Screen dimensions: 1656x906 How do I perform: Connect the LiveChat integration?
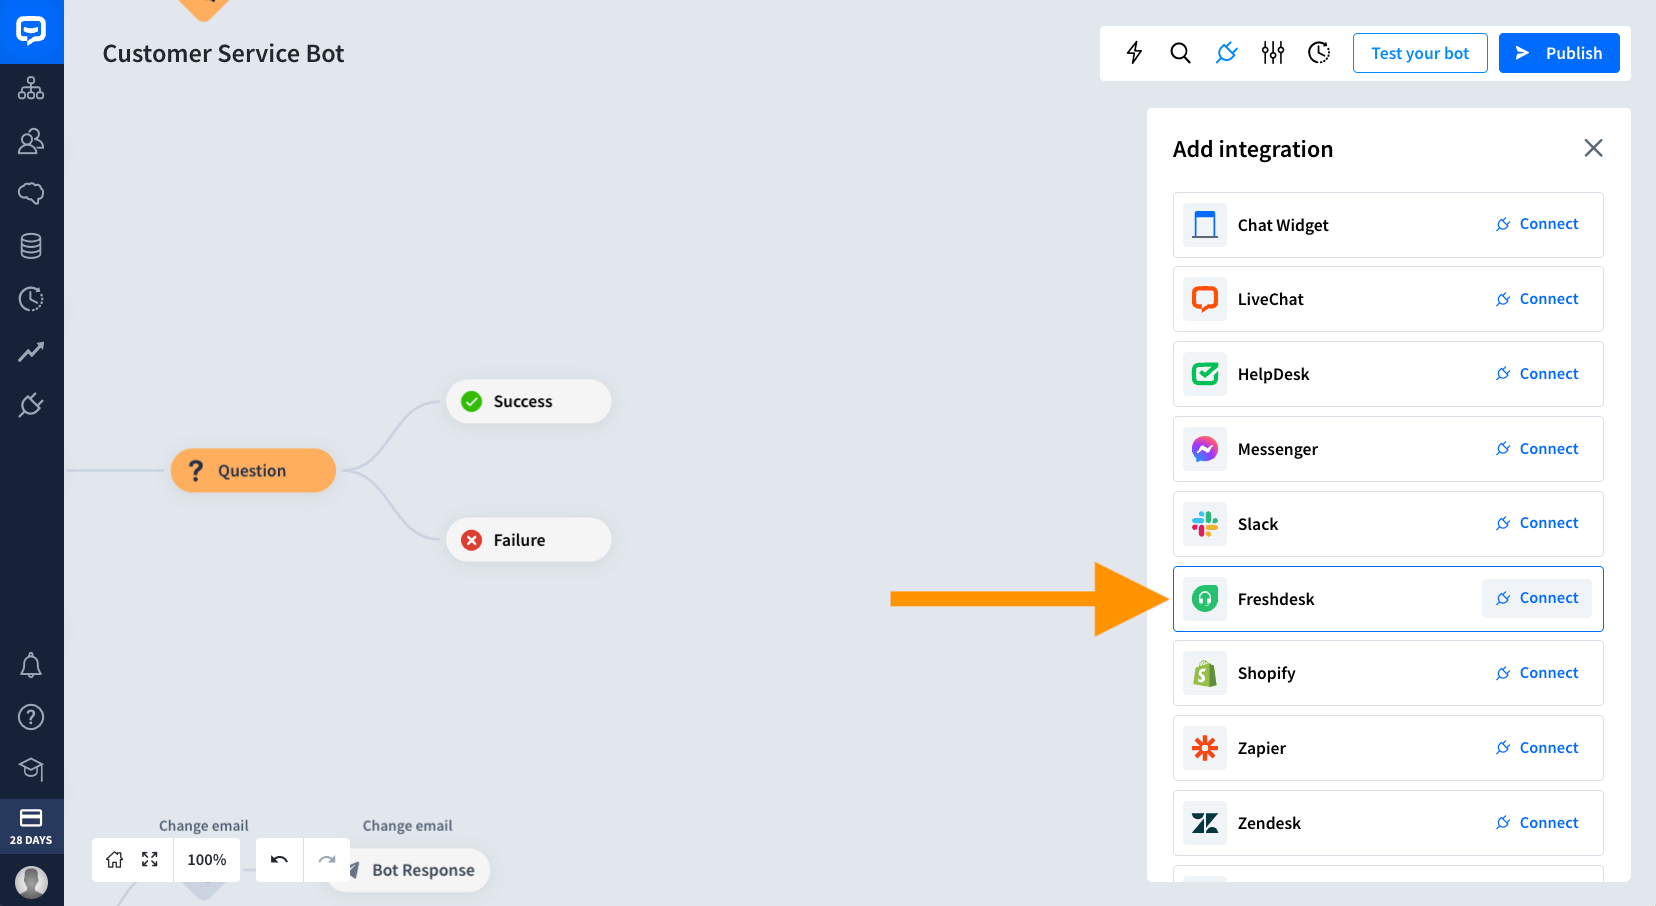pyautogui.click(x=1537, y=299)
